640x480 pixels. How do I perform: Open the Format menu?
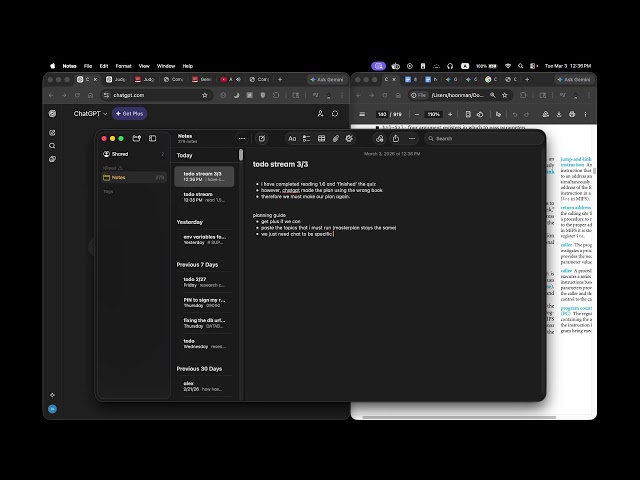(x=123, y=66)
